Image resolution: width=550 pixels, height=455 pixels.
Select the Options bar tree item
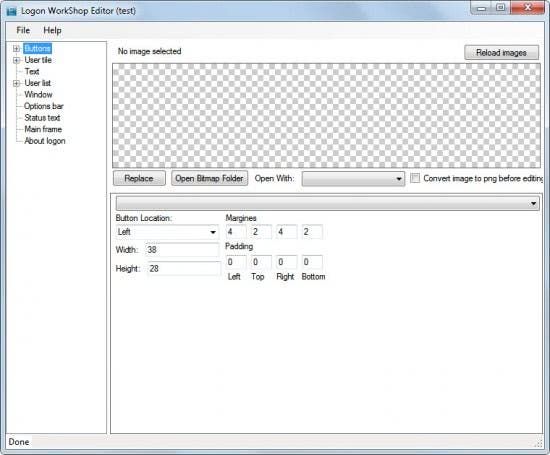[44, 106]
